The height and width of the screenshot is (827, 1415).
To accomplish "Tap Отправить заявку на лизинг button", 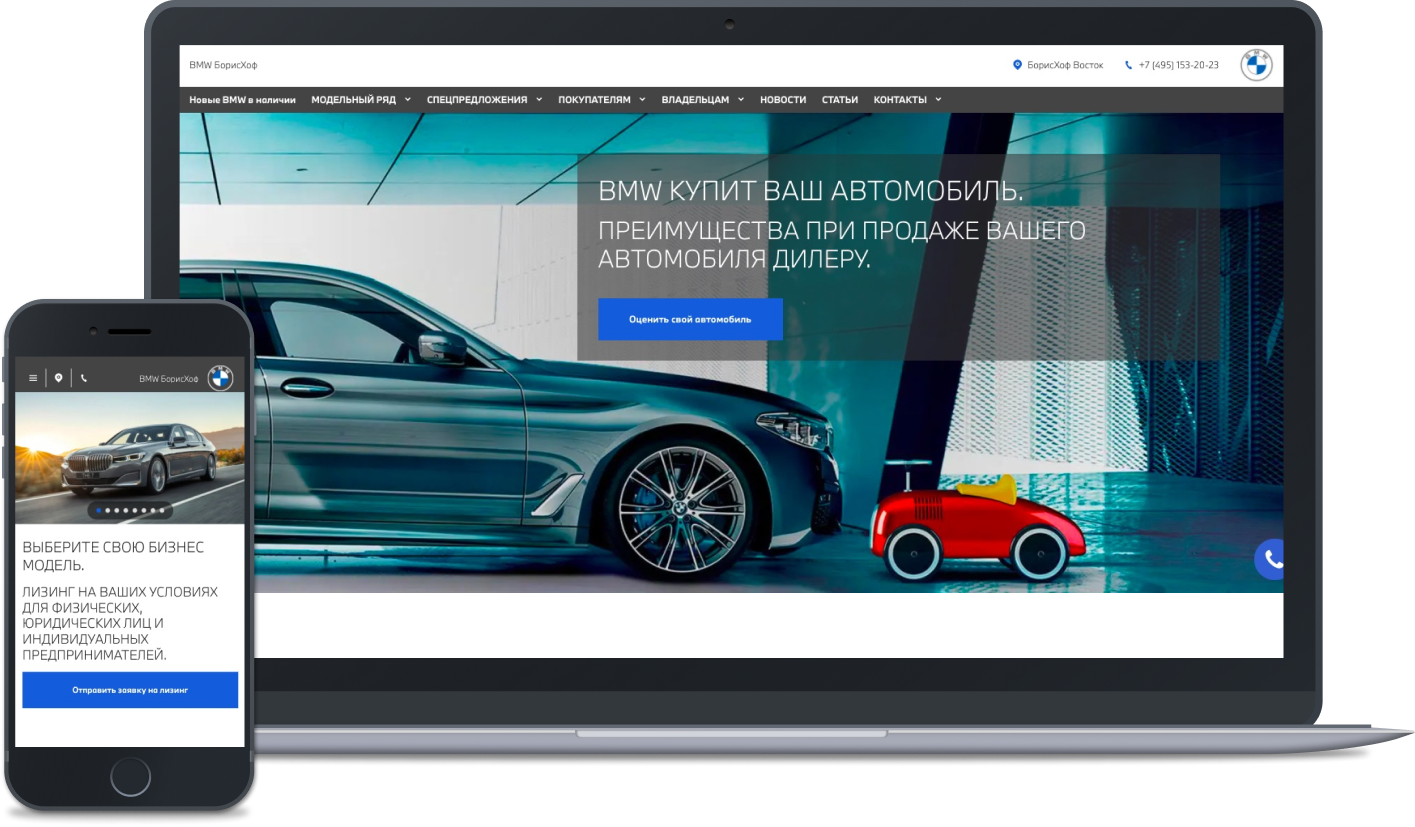I will (130, 690).
